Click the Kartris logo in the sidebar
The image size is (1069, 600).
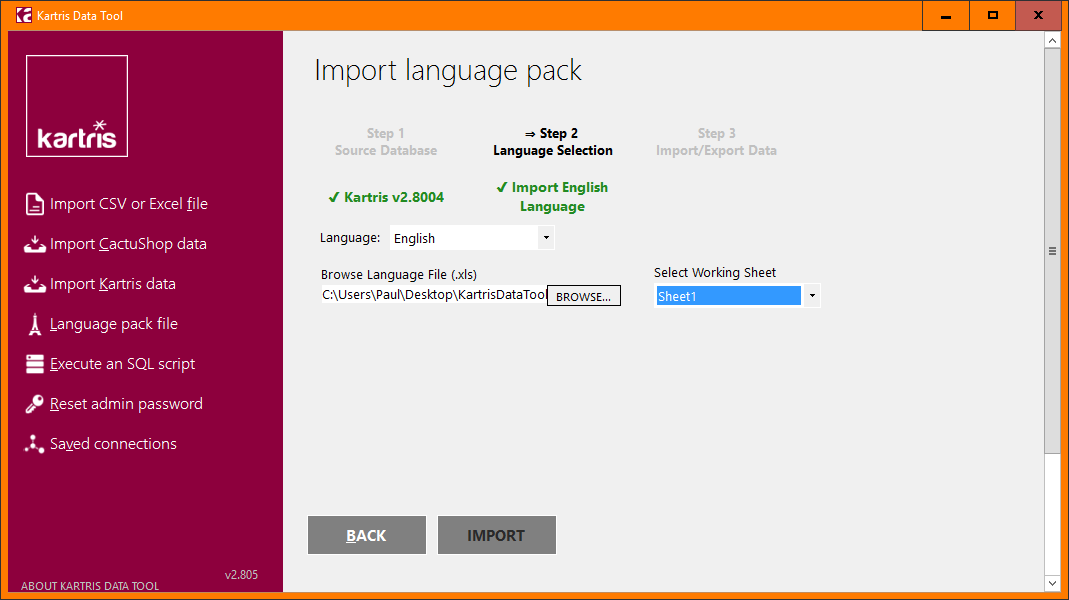[x=77, y=106]
